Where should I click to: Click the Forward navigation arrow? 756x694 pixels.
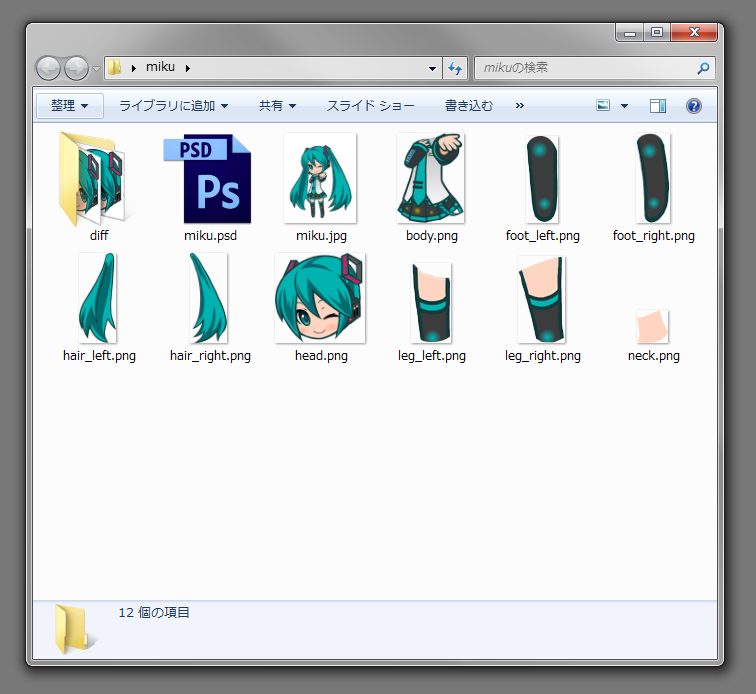76,68
